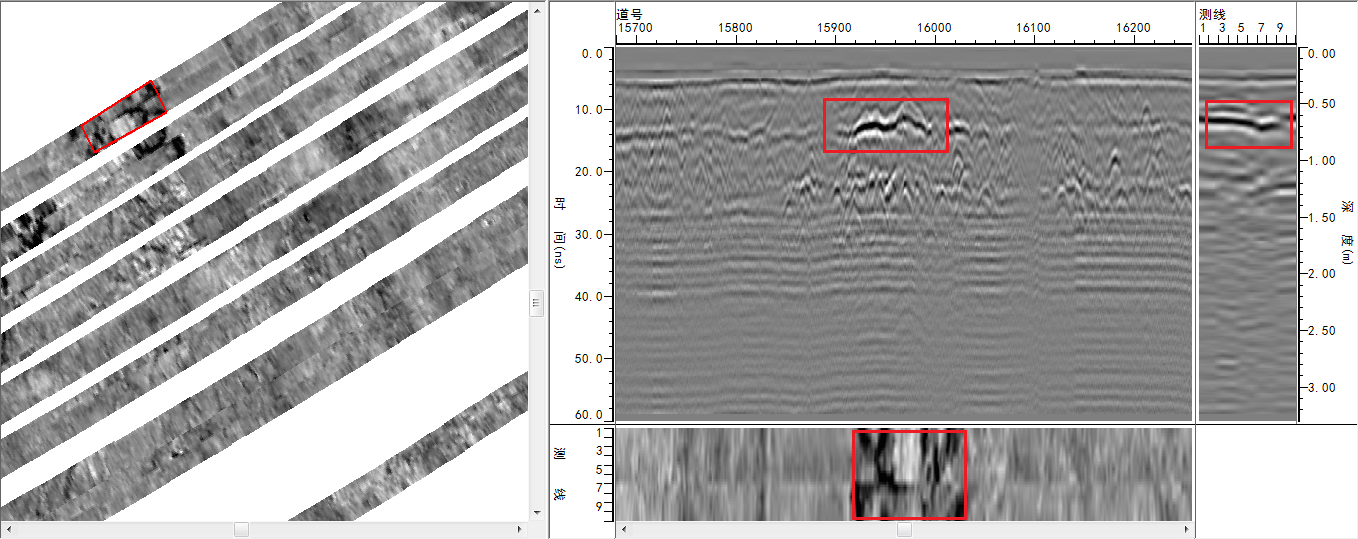Click up arrow of map panel vertical scrollbar
Screen dimensions: 1358x539
536,7
